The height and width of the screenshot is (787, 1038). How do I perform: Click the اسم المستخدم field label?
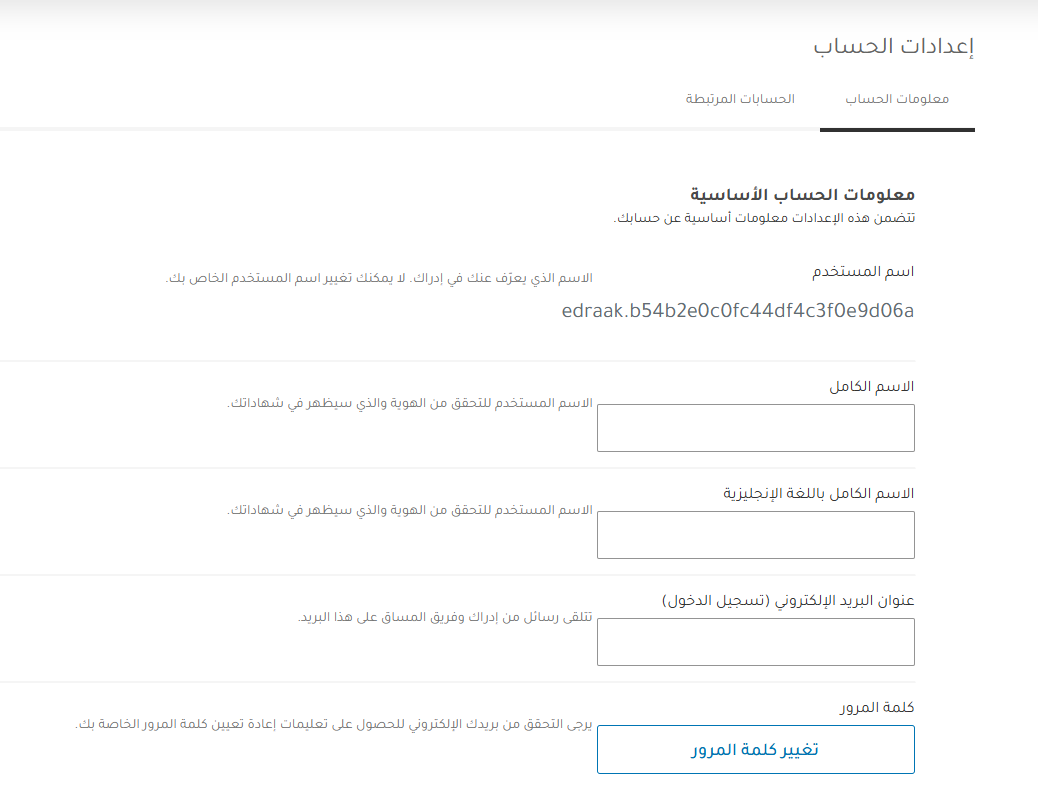point(862,272)
